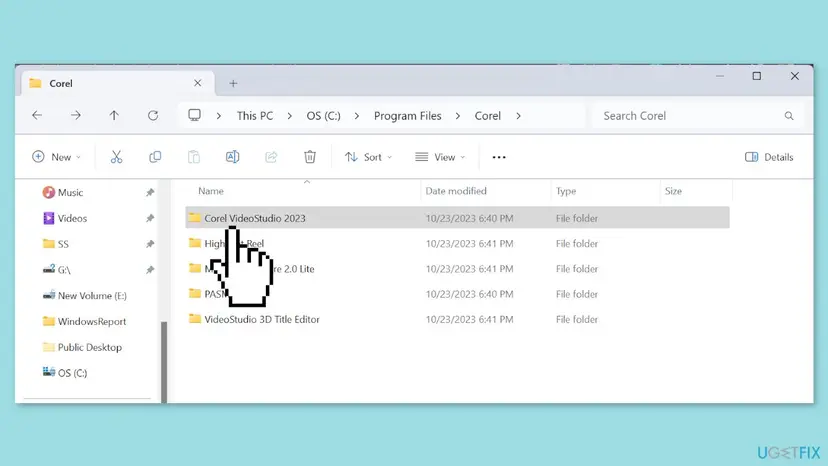828x466 pixels.
Task: Click the pin icon next to G:\
Action: (150, 269)
